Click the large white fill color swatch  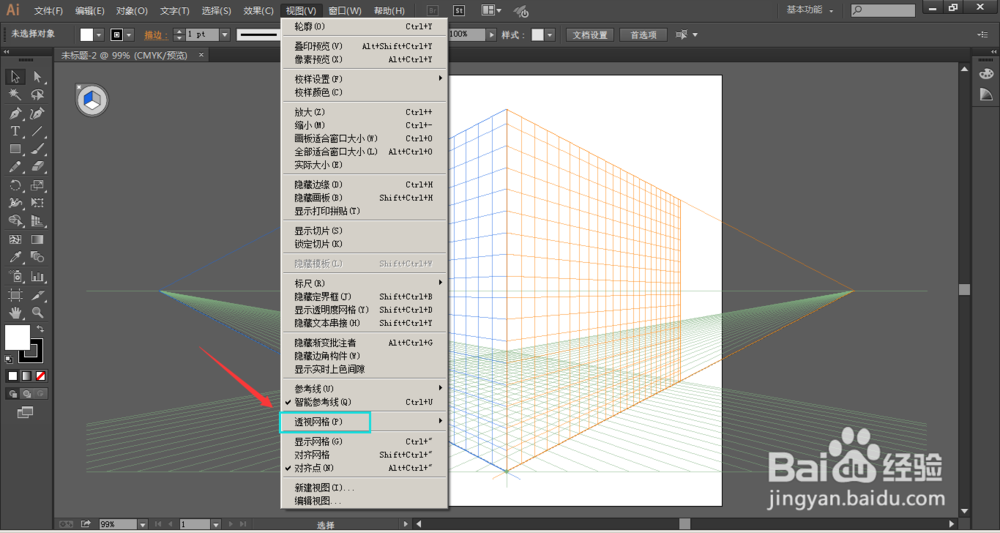point(17,337)
